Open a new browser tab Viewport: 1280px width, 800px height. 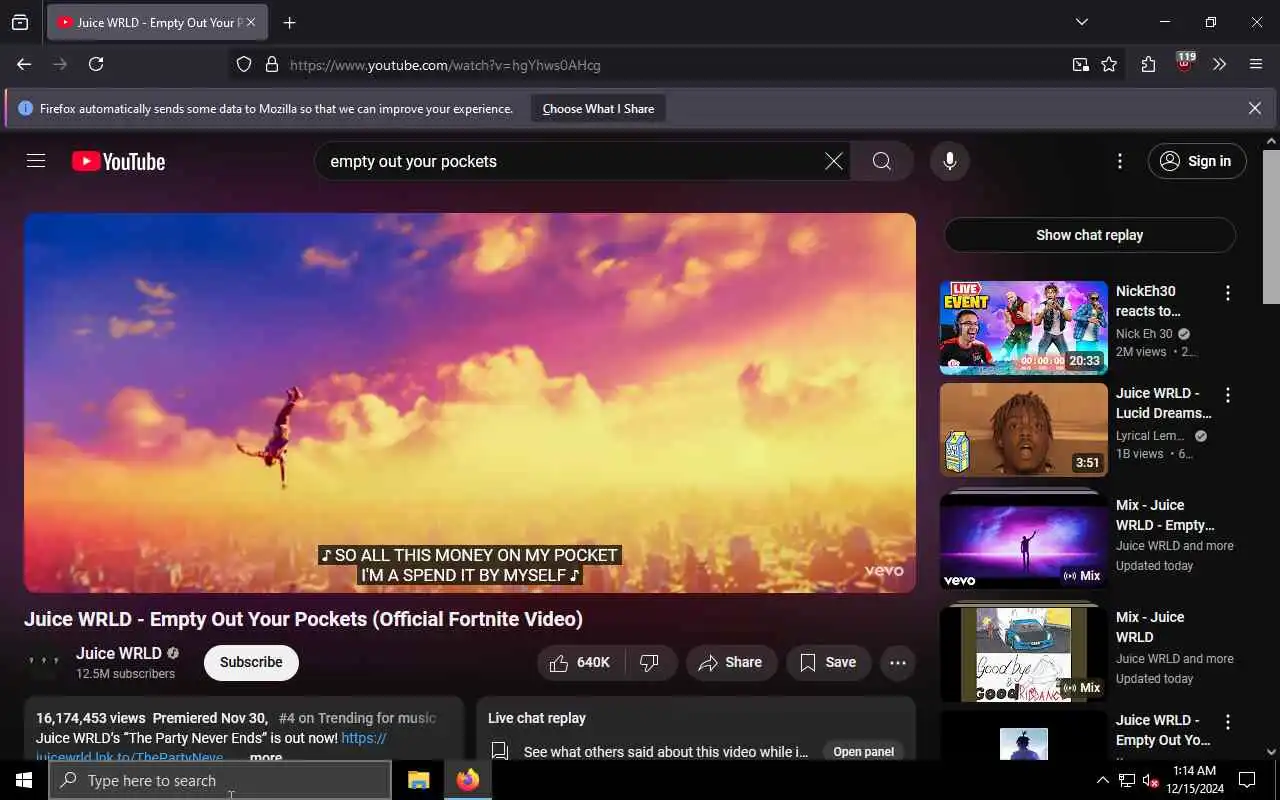click(x=290, y=22)
